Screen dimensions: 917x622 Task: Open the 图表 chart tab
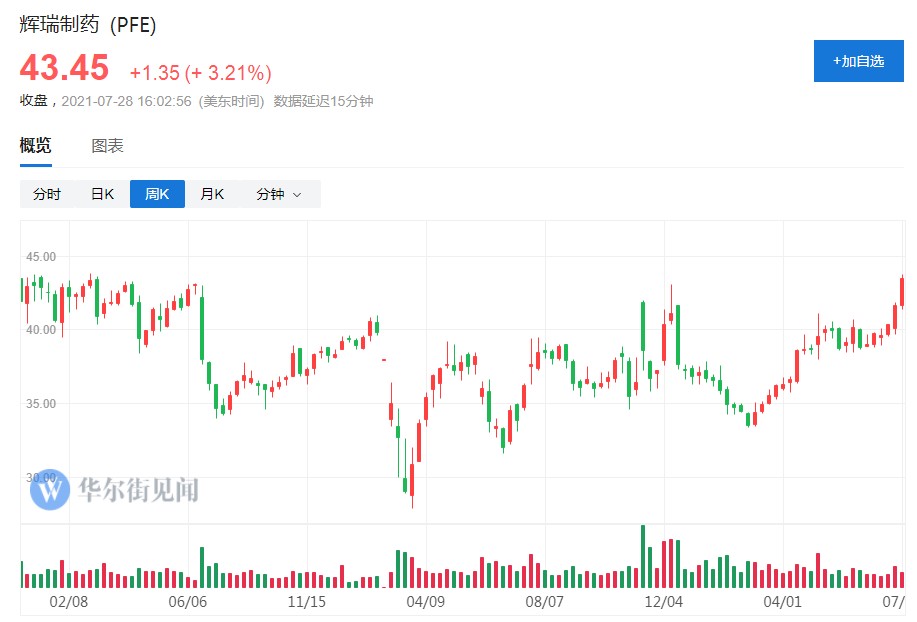(x=108, y=146)
